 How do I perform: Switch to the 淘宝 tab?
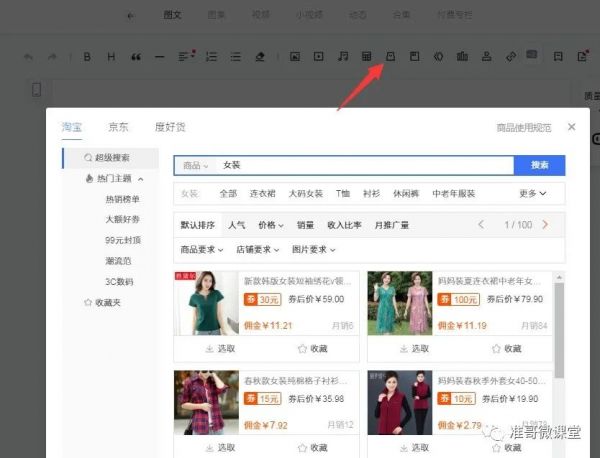tap(72, 127)
